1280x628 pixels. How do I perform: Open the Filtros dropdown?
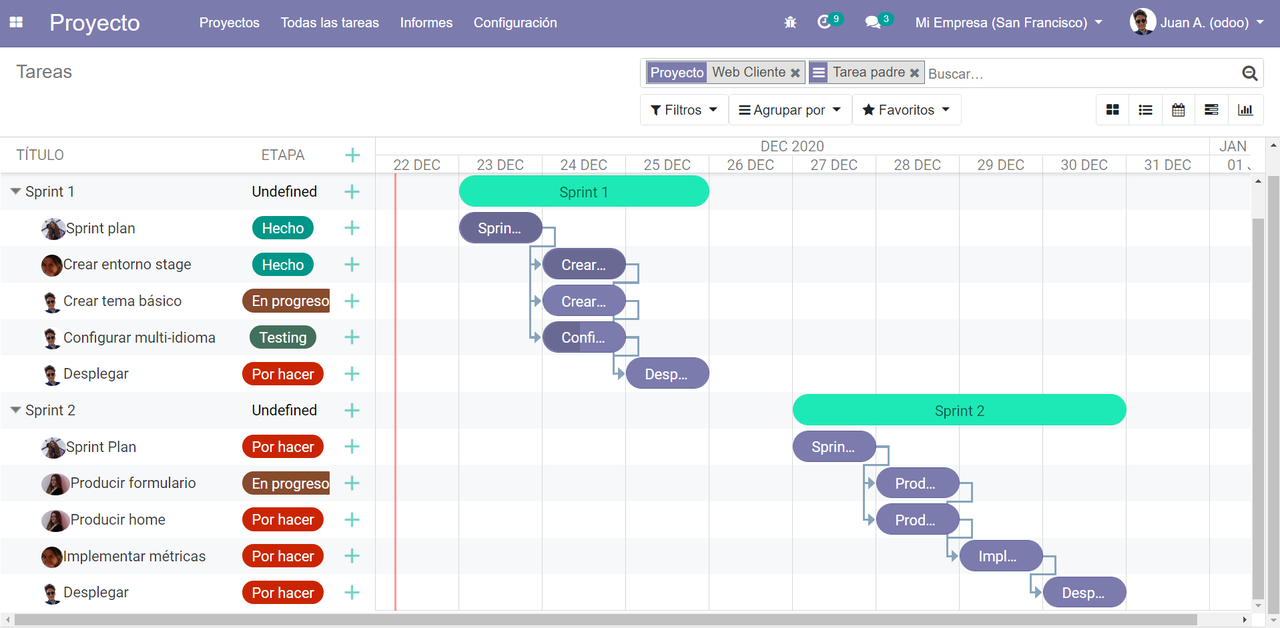[684, 110]
